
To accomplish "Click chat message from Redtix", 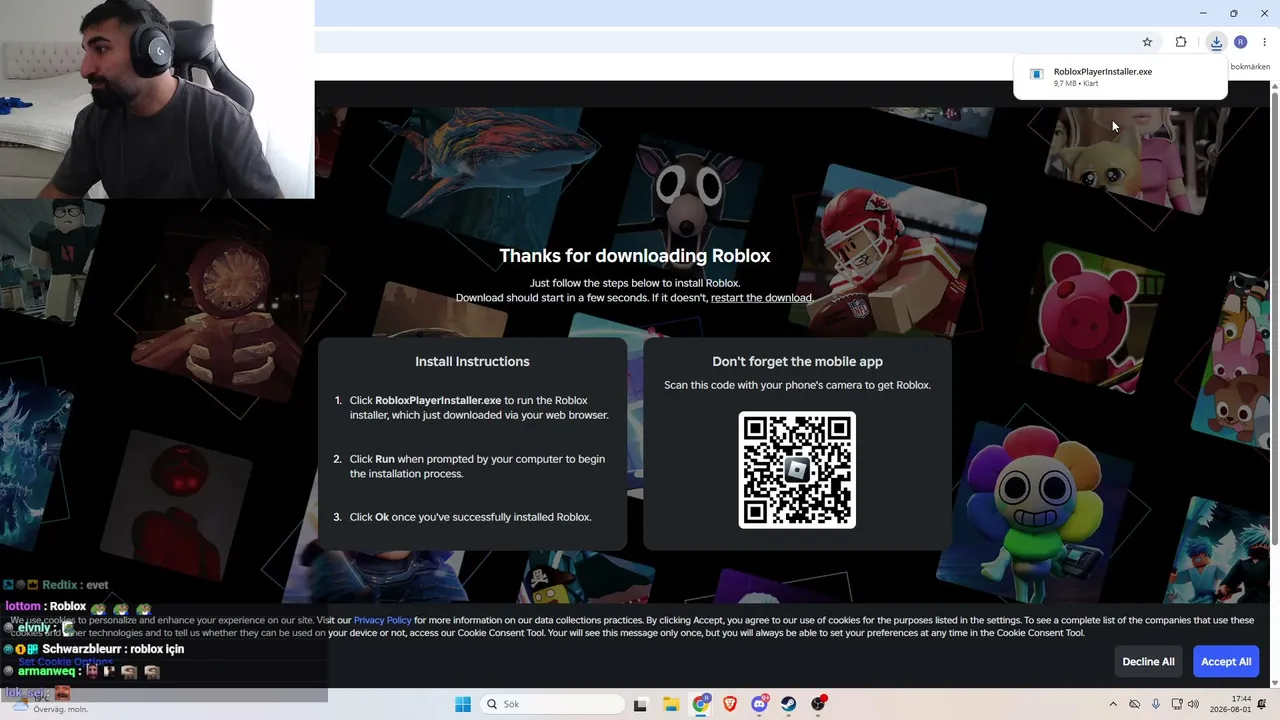I will pyautogui.click(x=56, y=585).
